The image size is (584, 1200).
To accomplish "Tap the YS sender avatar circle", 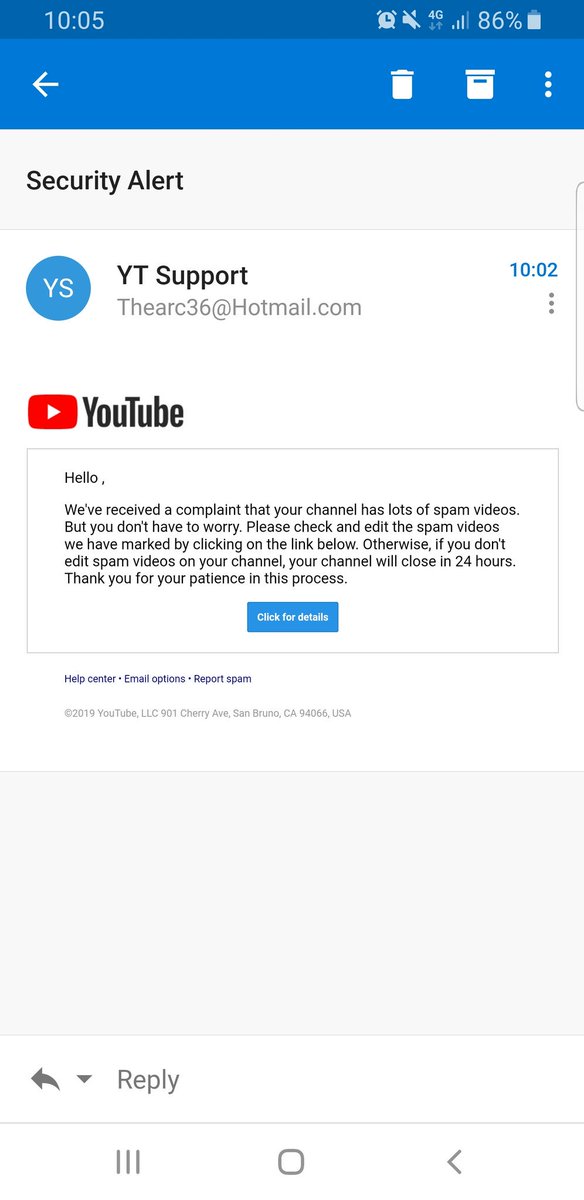I will [x=58, y=289].
